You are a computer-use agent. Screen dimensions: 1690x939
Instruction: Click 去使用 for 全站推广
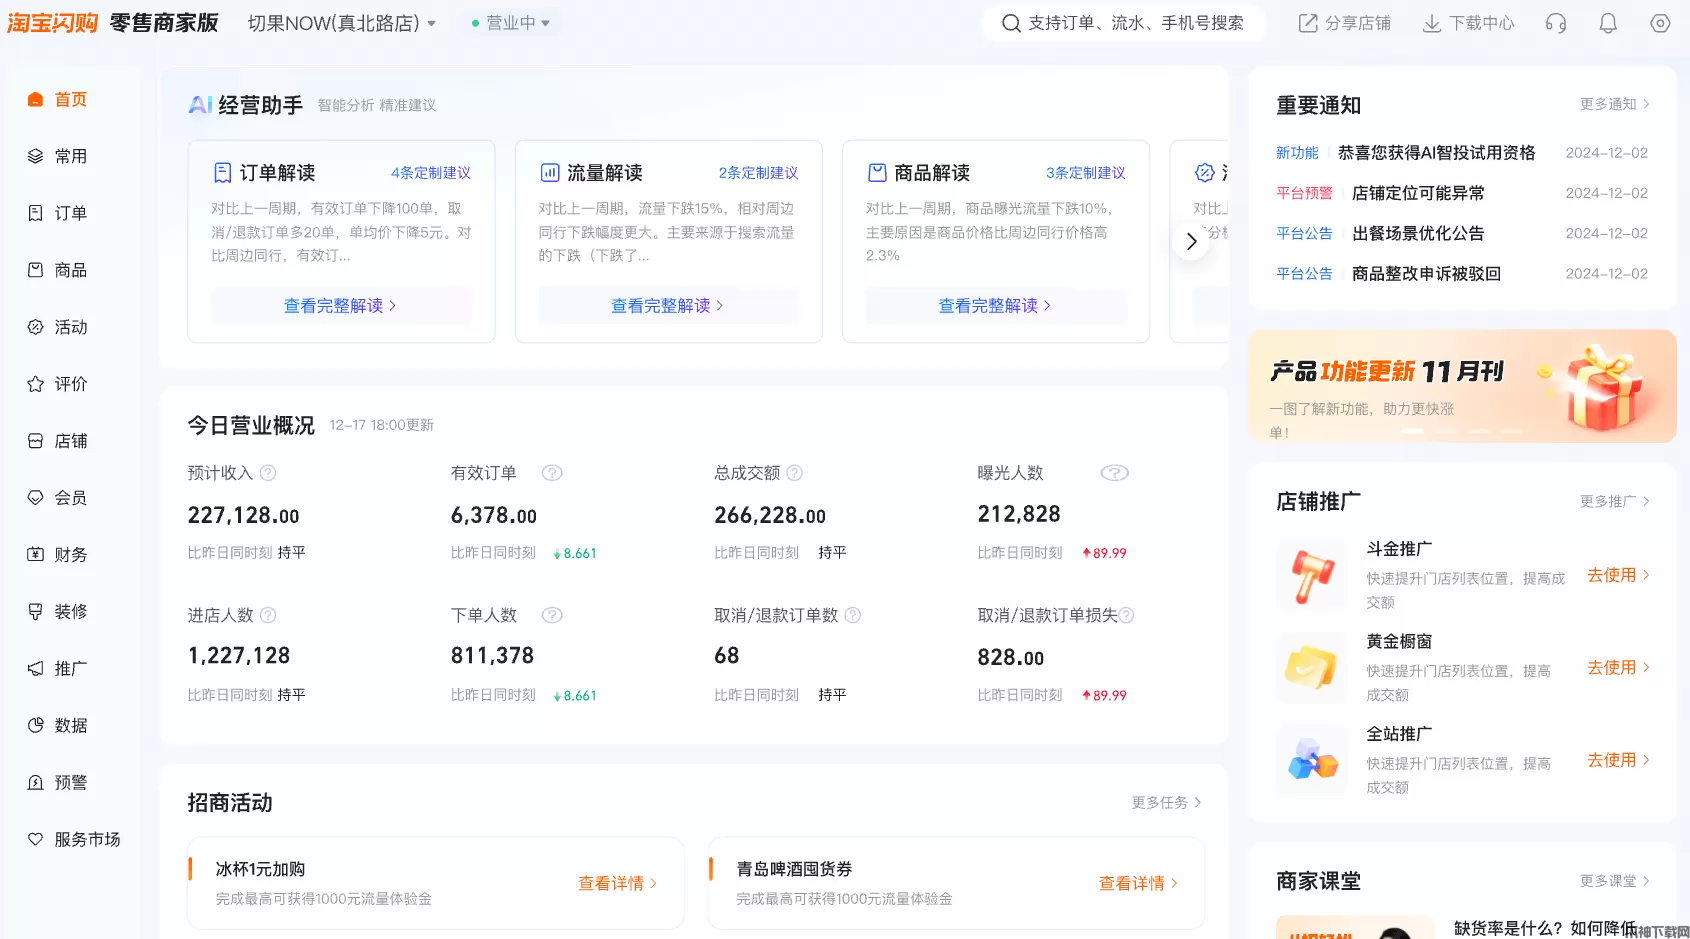point(1618,760)
